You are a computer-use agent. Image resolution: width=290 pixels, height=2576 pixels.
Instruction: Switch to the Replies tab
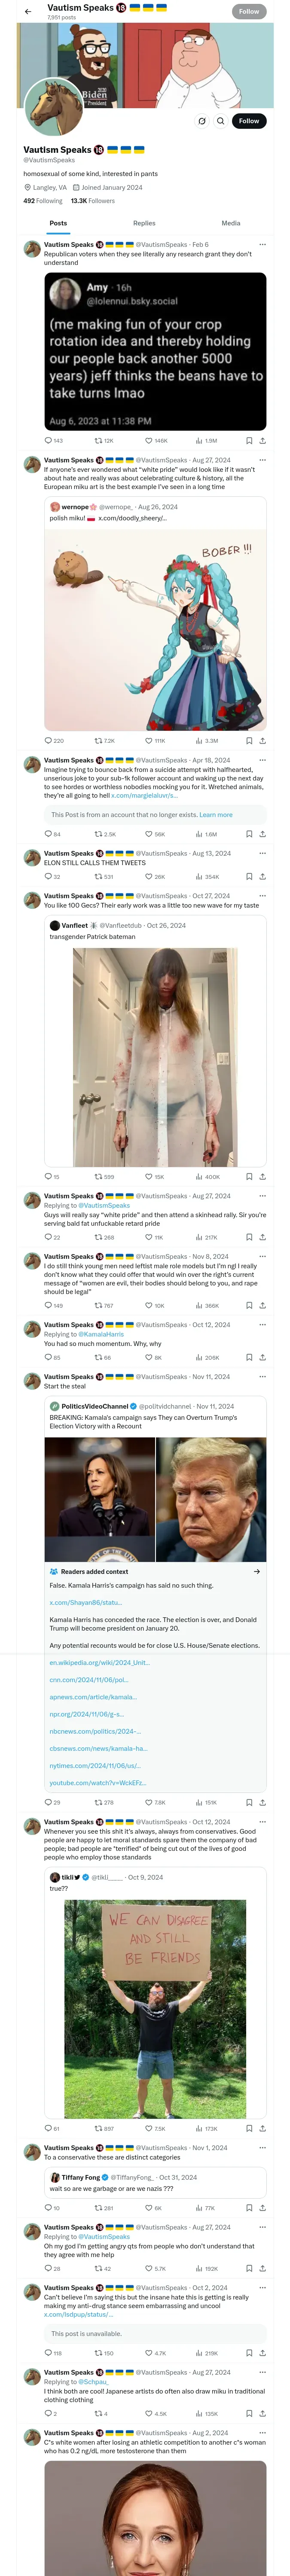click(144, 223)
